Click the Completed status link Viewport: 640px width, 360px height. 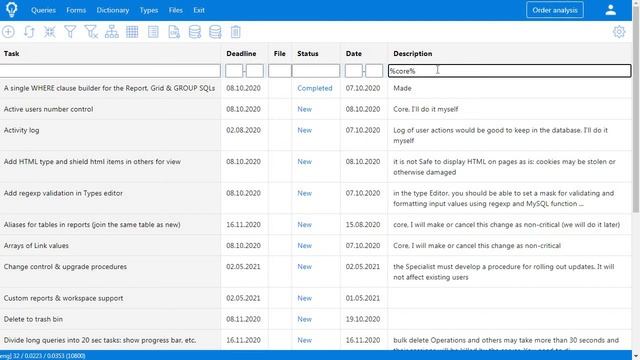315,88
